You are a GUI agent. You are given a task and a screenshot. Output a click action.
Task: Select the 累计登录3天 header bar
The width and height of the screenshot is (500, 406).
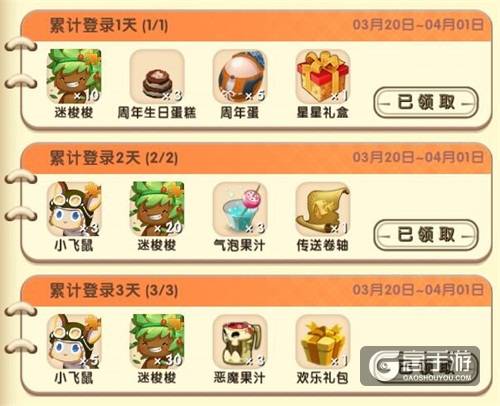point(256,290)
